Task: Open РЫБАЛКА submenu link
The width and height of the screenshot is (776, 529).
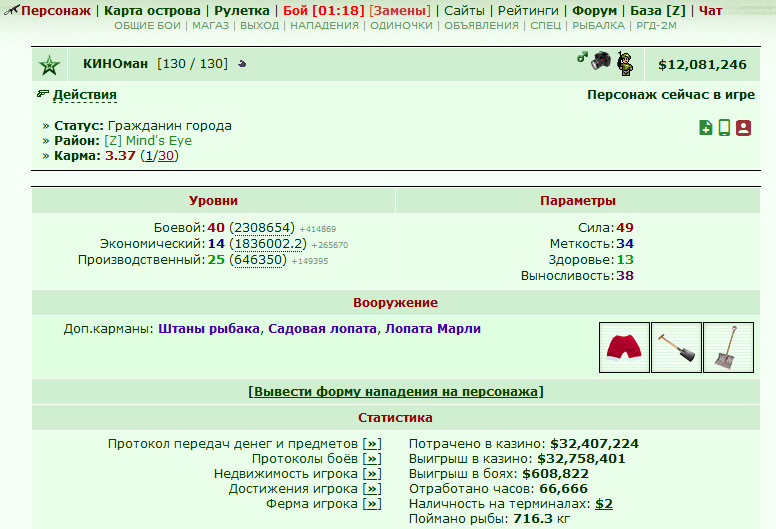Action: point(598,26)
